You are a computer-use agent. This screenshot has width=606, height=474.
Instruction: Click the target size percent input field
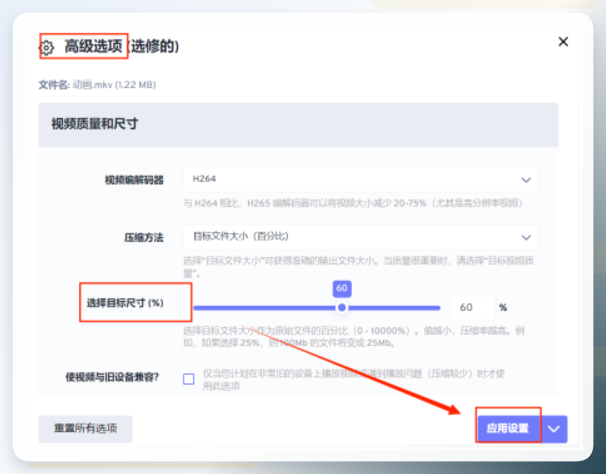pyautogui.click(x=473, y=308)
